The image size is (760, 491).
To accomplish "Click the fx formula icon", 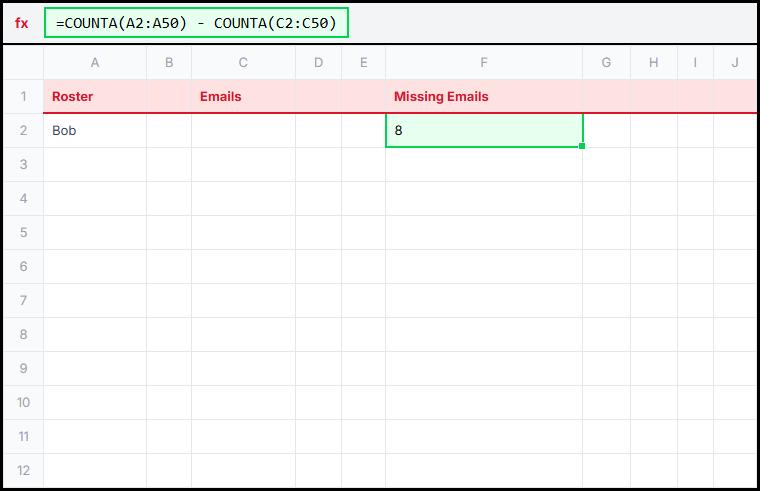I will (x=22, y=23).
